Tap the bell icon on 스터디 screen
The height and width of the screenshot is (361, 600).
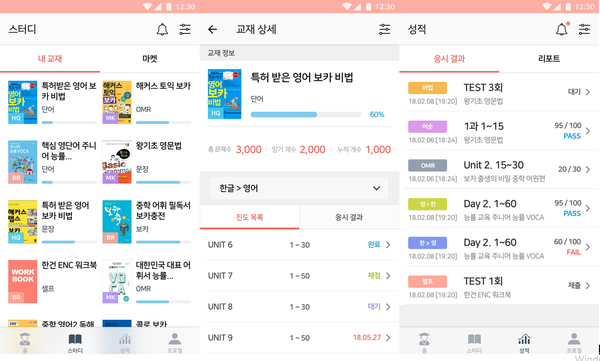(x=162, y=29)
